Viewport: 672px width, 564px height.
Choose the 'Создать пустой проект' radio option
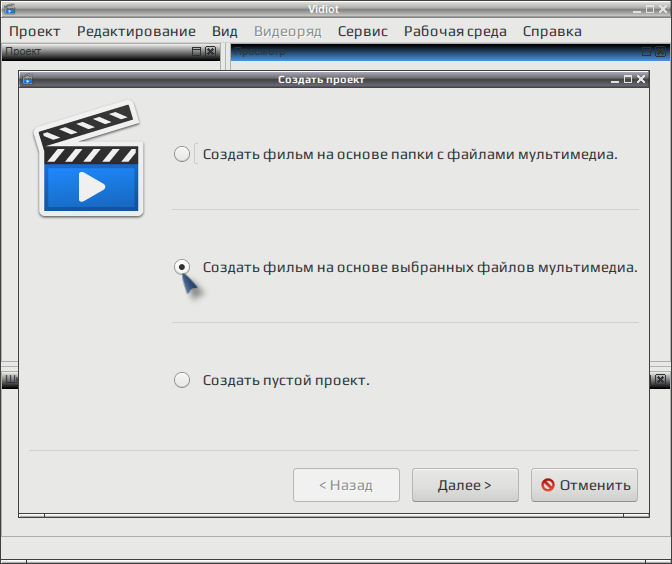pos(182,380)
